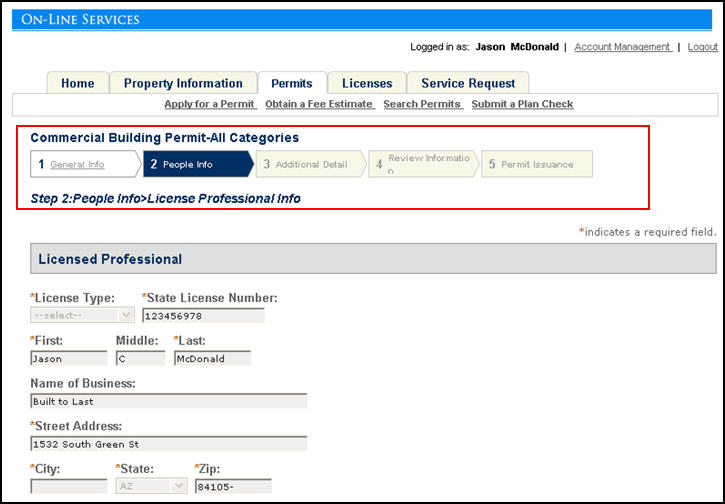The height and width of the screenshot is (504, 725).
Task: Open the State dropdown
Action: coord(151,486)
